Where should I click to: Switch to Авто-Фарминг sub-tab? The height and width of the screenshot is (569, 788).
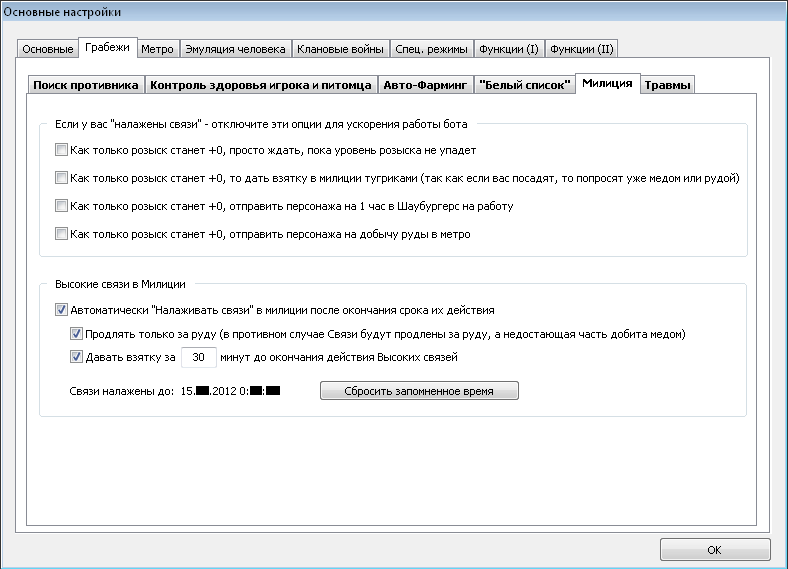[425, 85]
